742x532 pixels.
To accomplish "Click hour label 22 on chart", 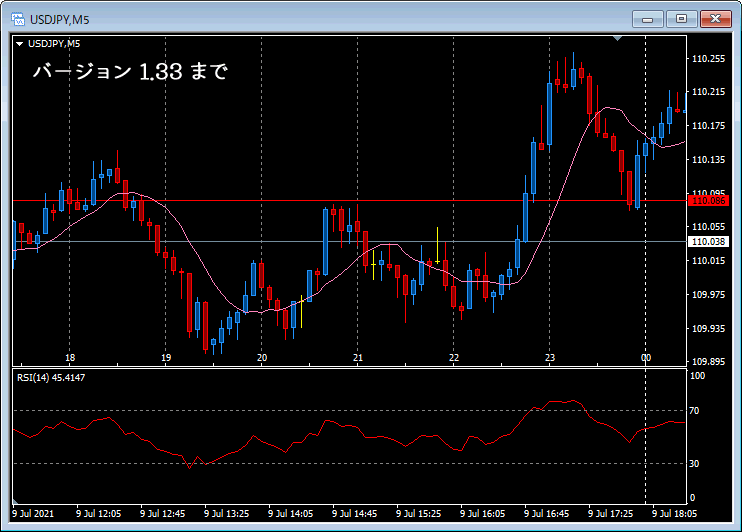I will coord(454,358).
